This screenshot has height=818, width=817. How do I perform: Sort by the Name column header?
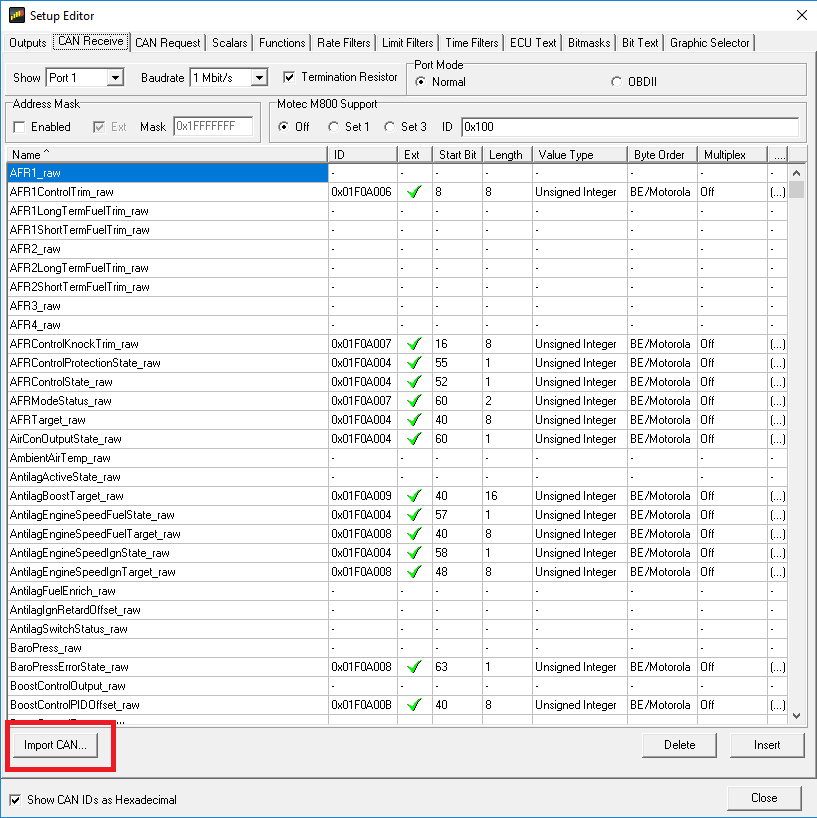pos(167,154)
